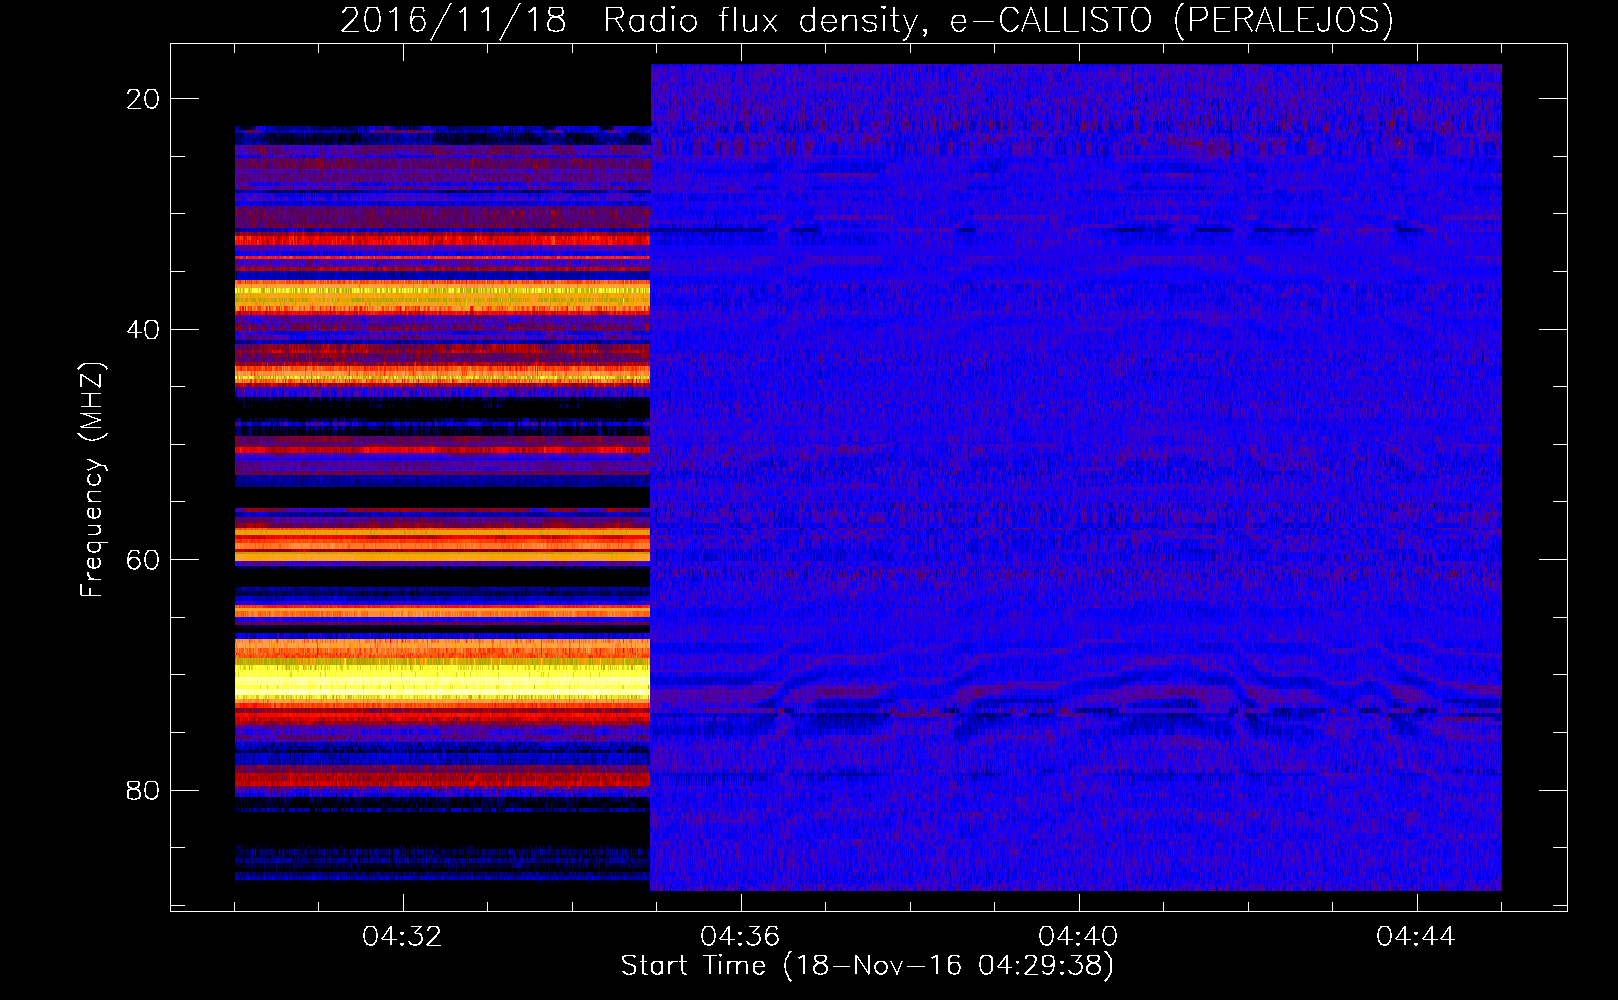Click the 40 frequency tick label

[144, 330]
